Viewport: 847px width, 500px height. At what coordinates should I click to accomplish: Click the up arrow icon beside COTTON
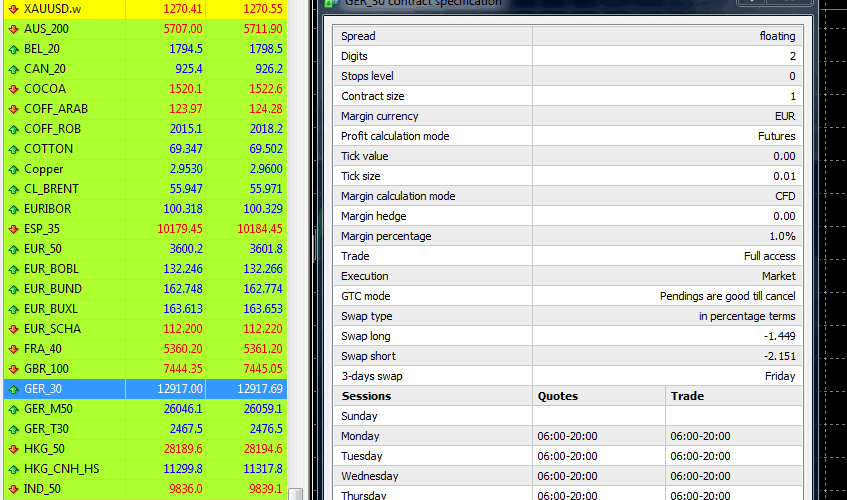(x=14, y=149)
